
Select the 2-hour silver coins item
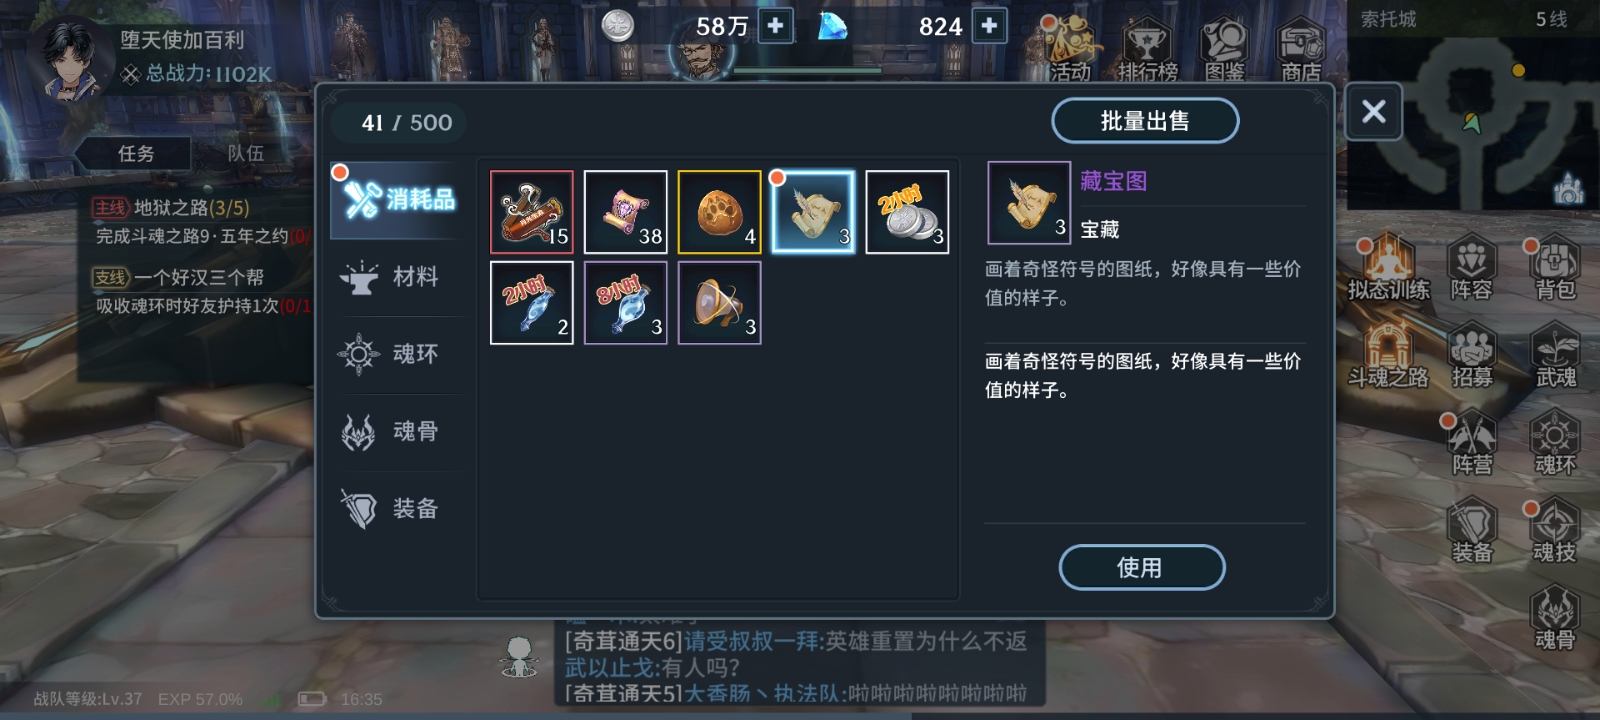(x=907, y=212)
